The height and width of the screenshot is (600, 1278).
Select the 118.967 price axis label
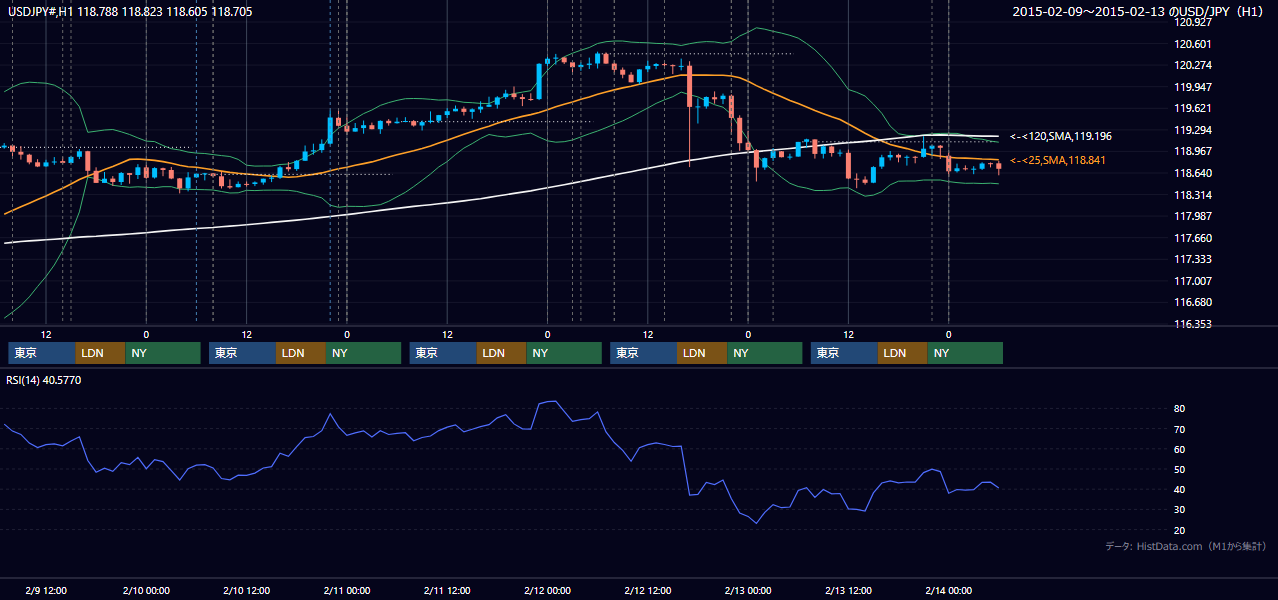click(1194, 151)
